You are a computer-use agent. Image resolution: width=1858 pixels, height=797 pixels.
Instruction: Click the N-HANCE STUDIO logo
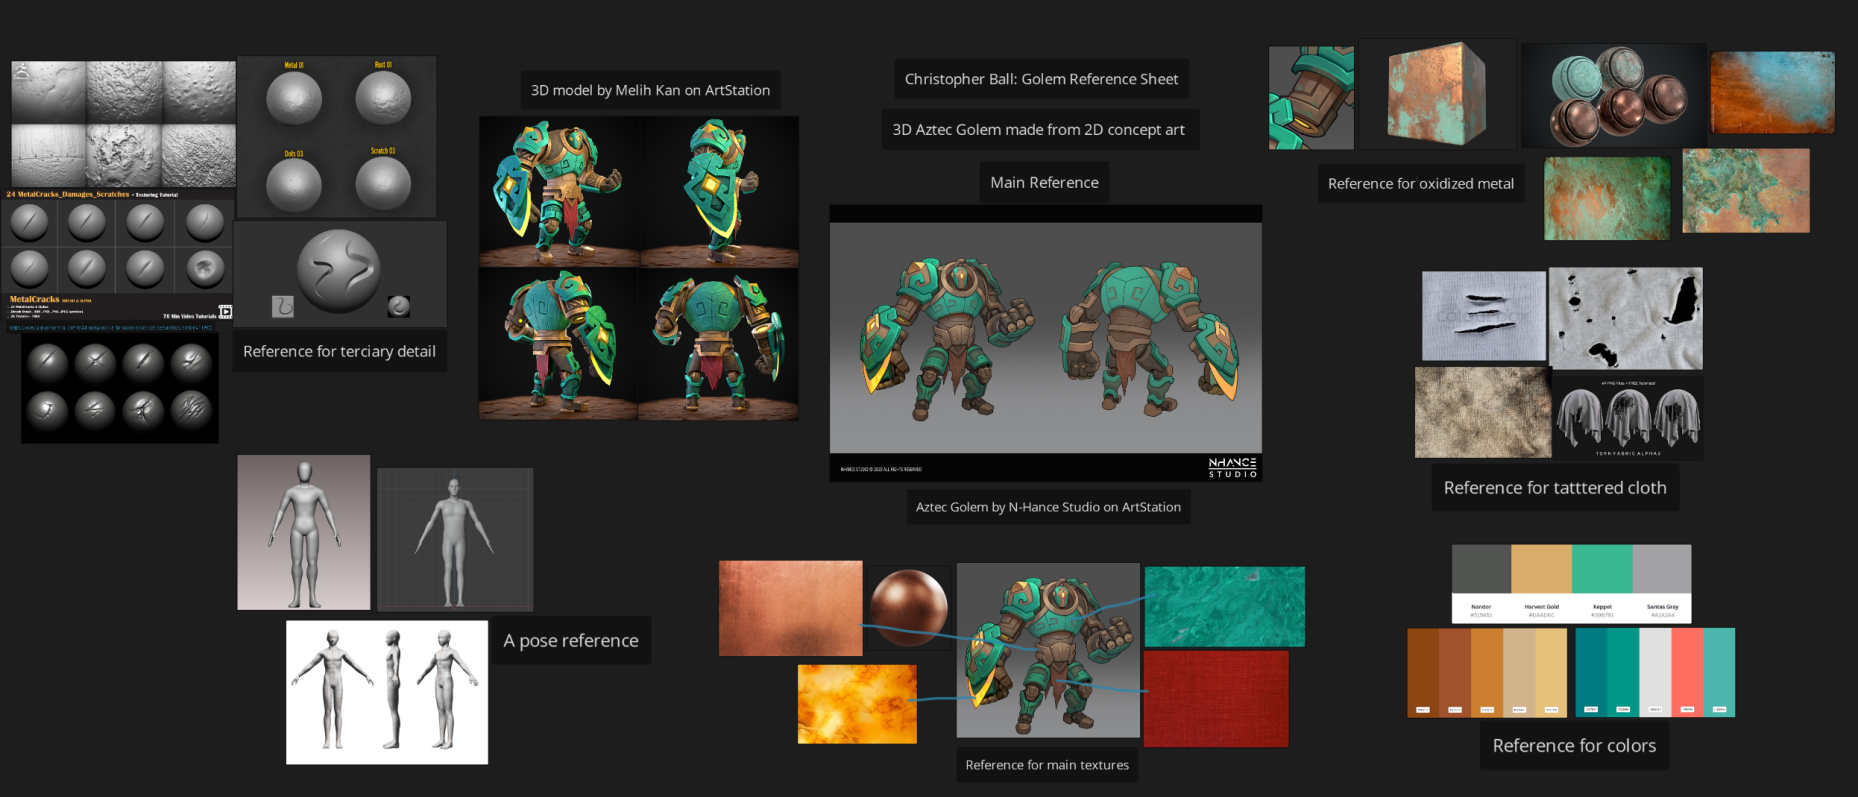pyautogui.click(x=1232, y=467)
